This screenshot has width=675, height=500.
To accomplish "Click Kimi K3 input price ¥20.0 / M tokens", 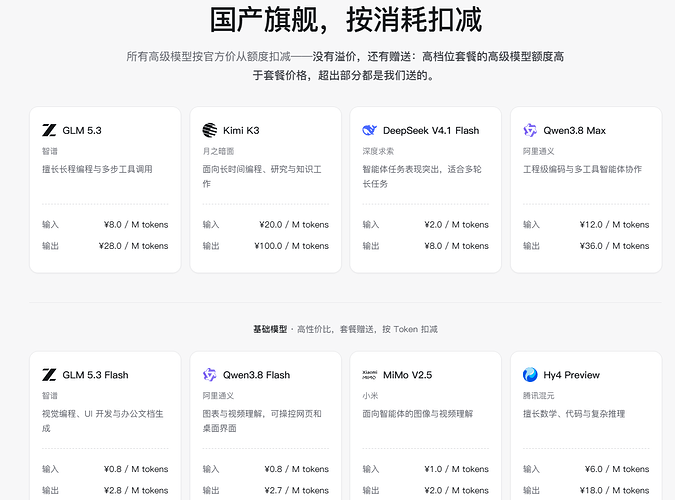I will (x=294, y=224).
